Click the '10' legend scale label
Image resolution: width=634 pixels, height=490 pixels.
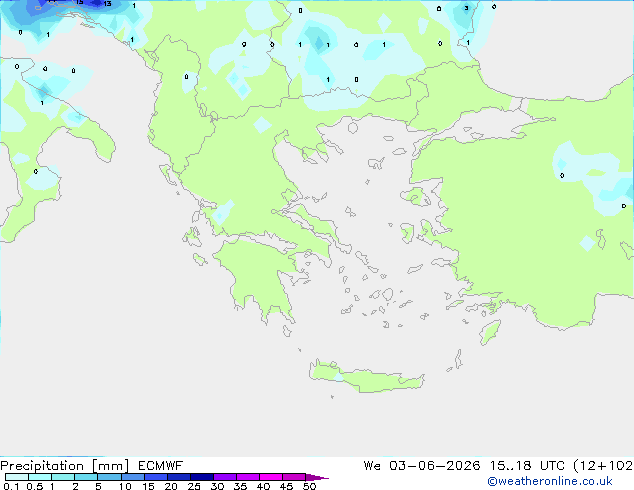125,486
